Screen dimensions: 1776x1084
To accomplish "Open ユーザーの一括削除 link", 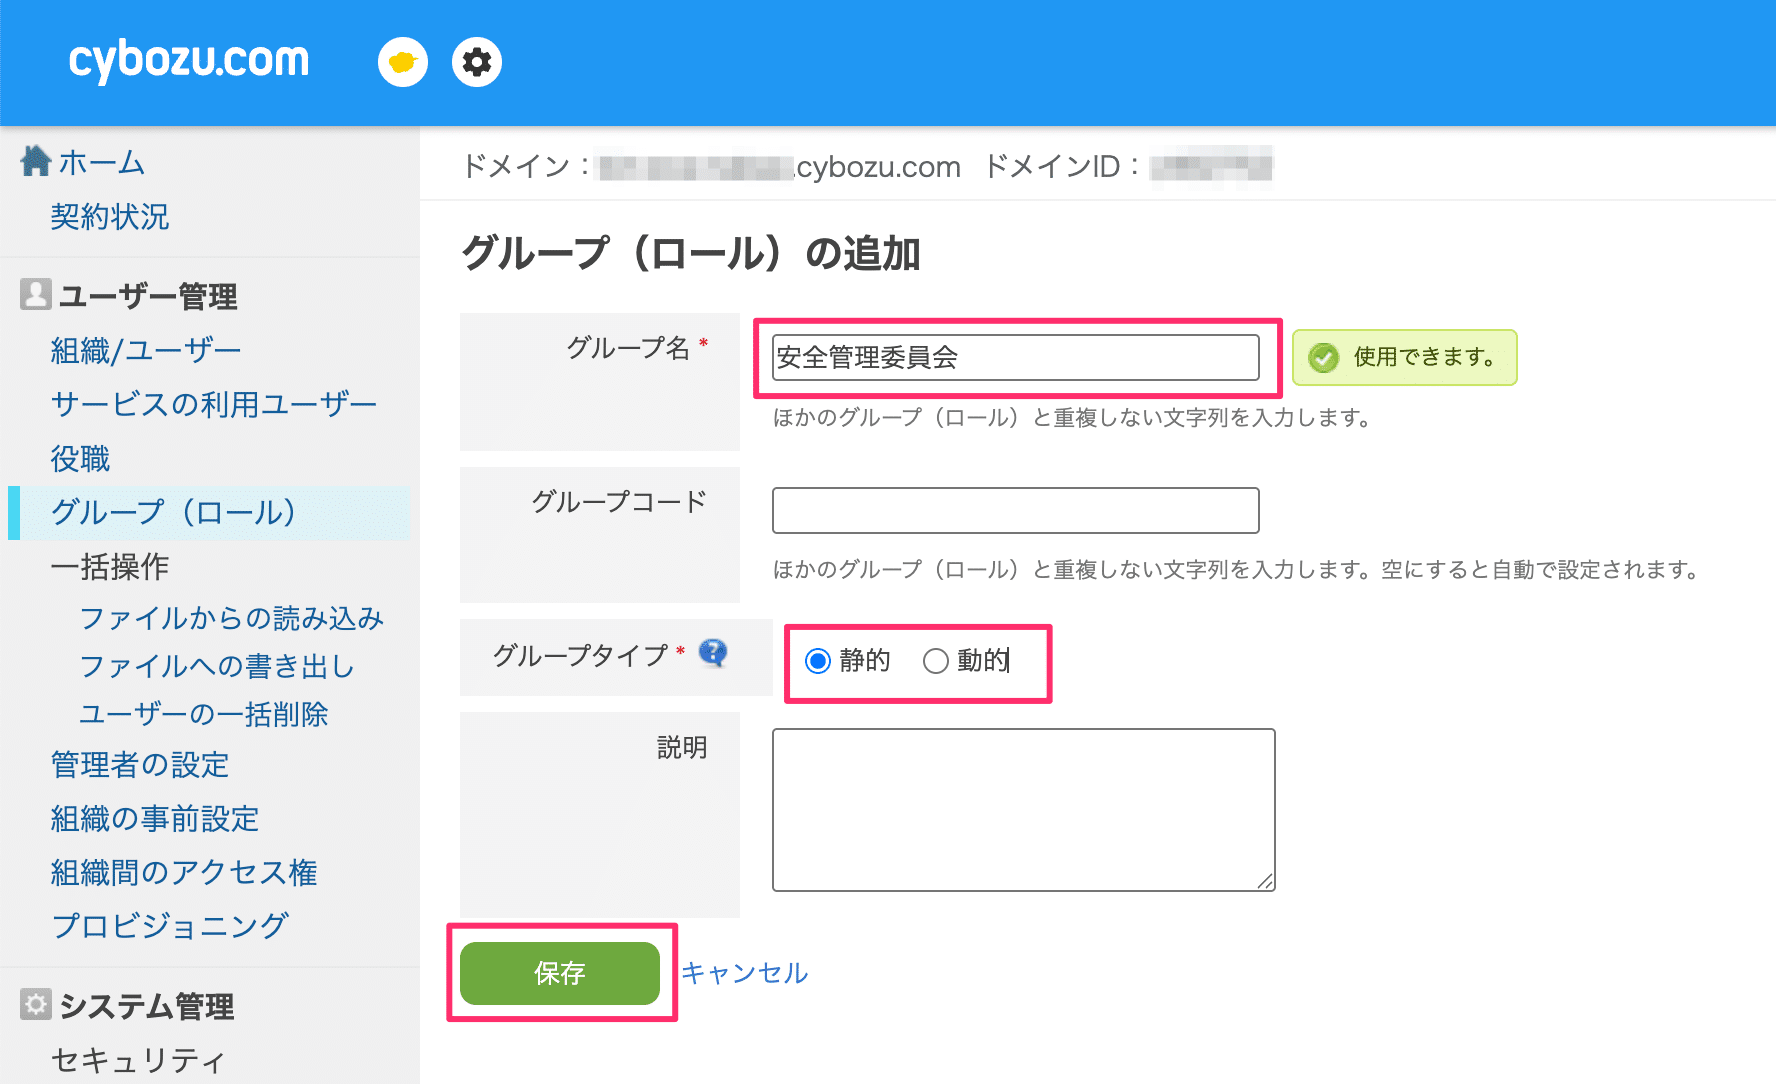I will pos(204,714).
